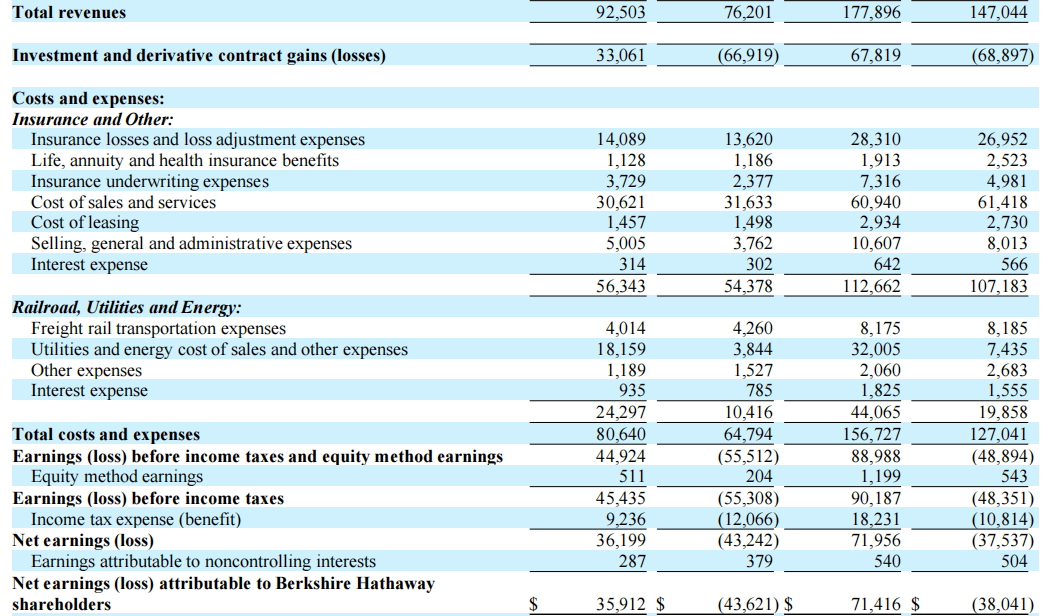The height and width of the screenshot is (616, 1052).
Task: Click the Total costs and expenses label
Action: [106, 434]
